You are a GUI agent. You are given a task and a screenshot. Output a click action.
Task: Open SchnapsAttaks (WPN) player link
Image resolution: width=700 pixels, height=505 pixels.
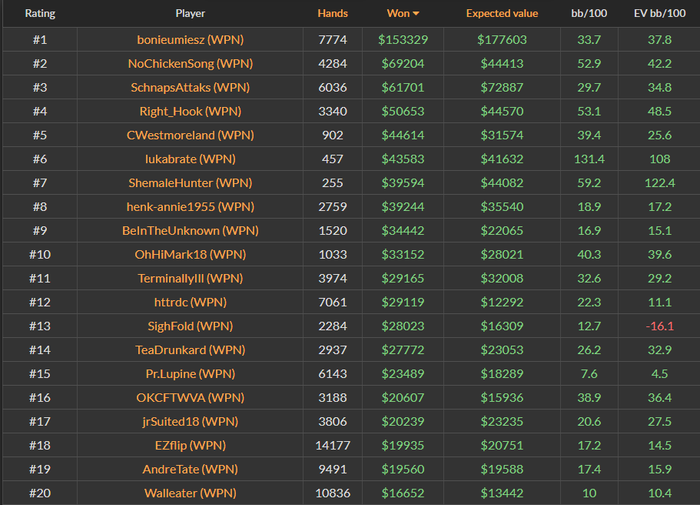coord(190,88)
